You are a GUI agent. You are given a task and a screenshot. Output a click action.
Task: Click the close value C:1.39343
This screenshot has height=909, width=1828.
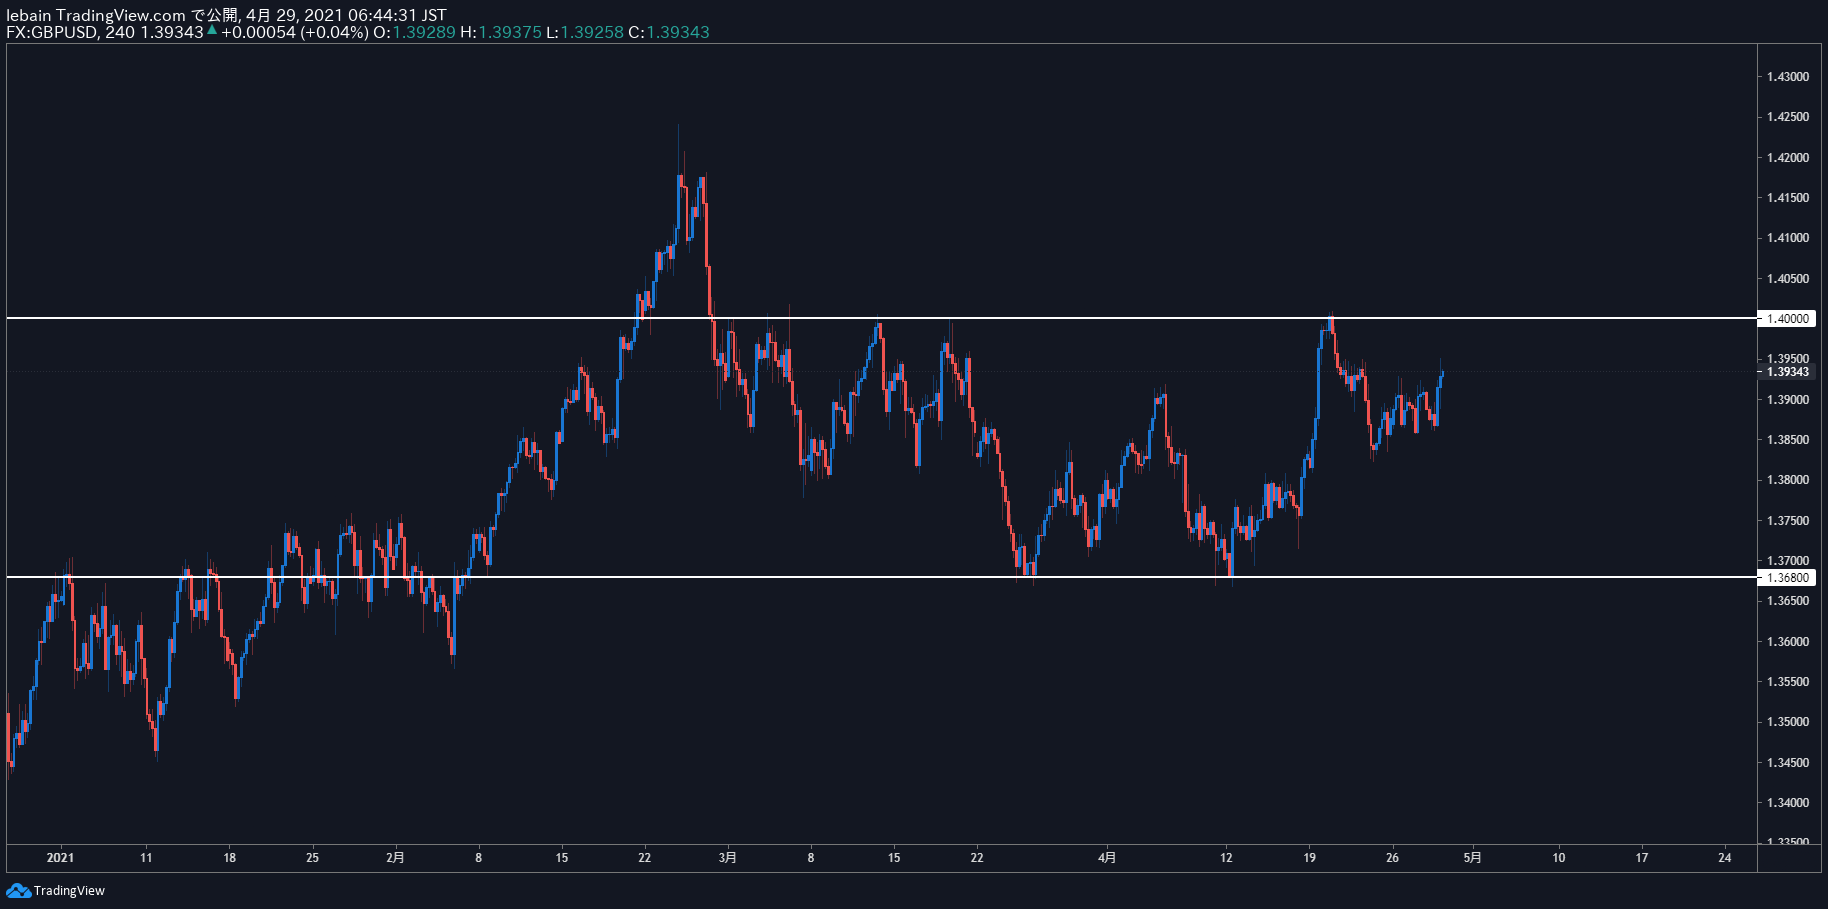pos(669,32)
